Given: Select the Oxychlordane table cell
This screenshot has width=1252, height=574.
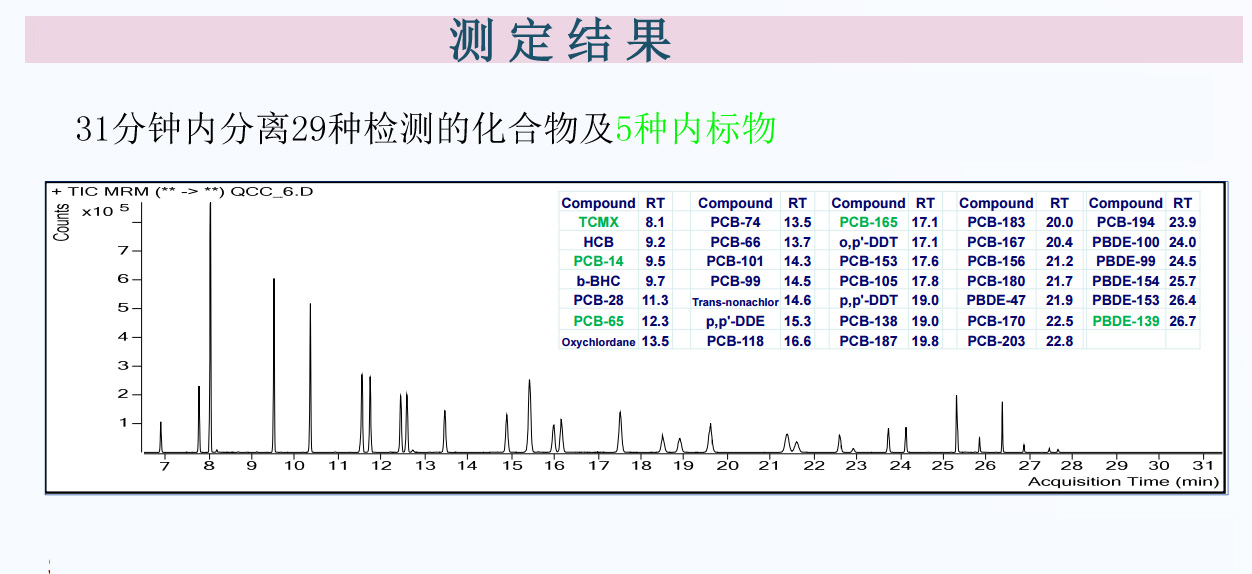Looking at the screenshot, I should coord(598,342).
